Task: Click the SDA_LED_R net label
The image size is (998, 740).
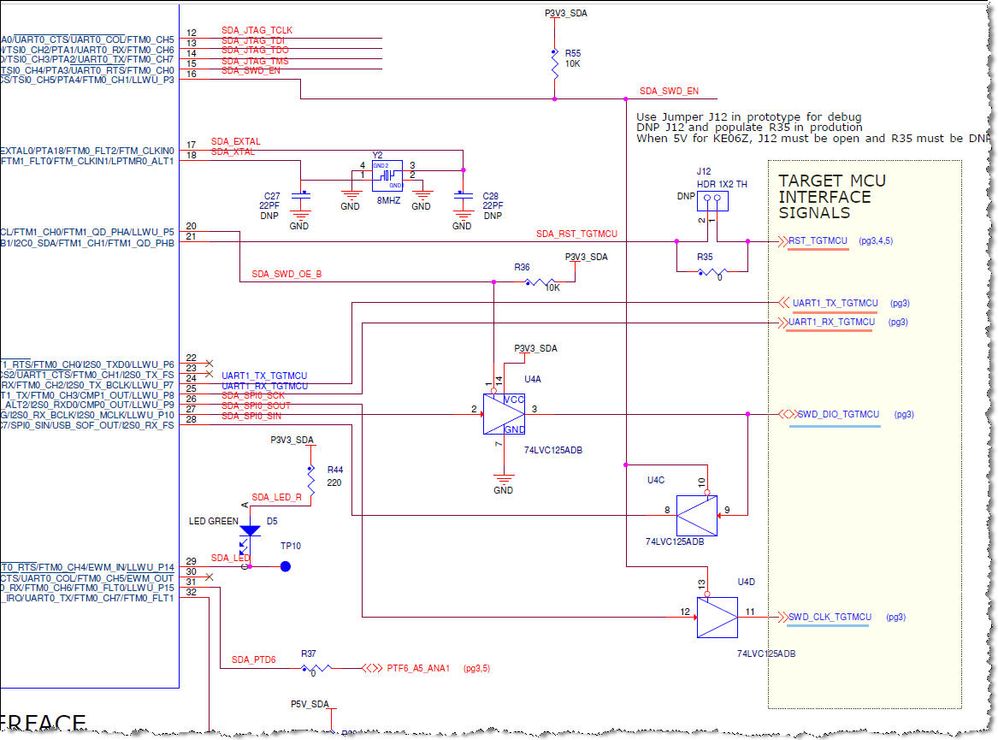Action: tap(276, 497)
